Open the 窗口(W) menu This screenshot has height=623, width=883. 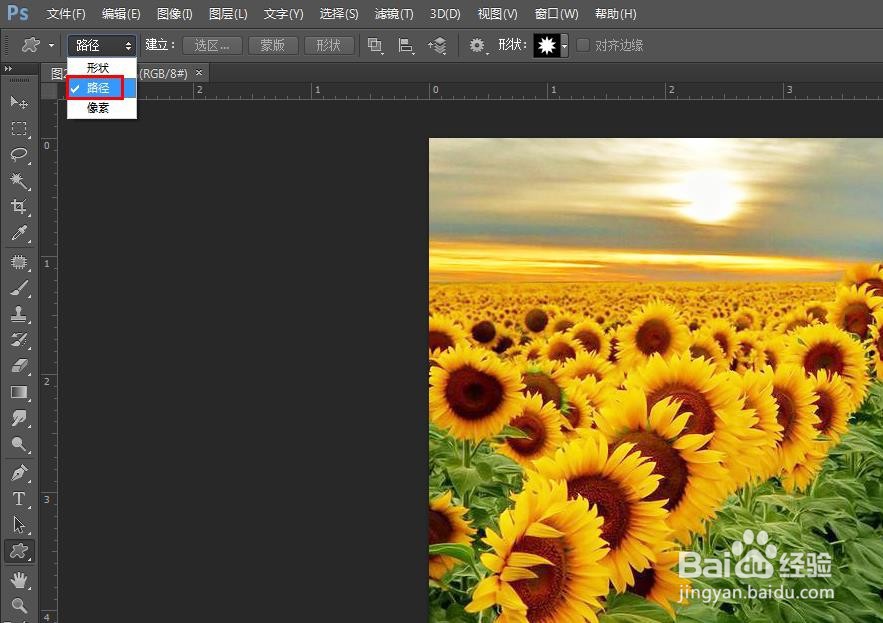click(x=556, y=14)
